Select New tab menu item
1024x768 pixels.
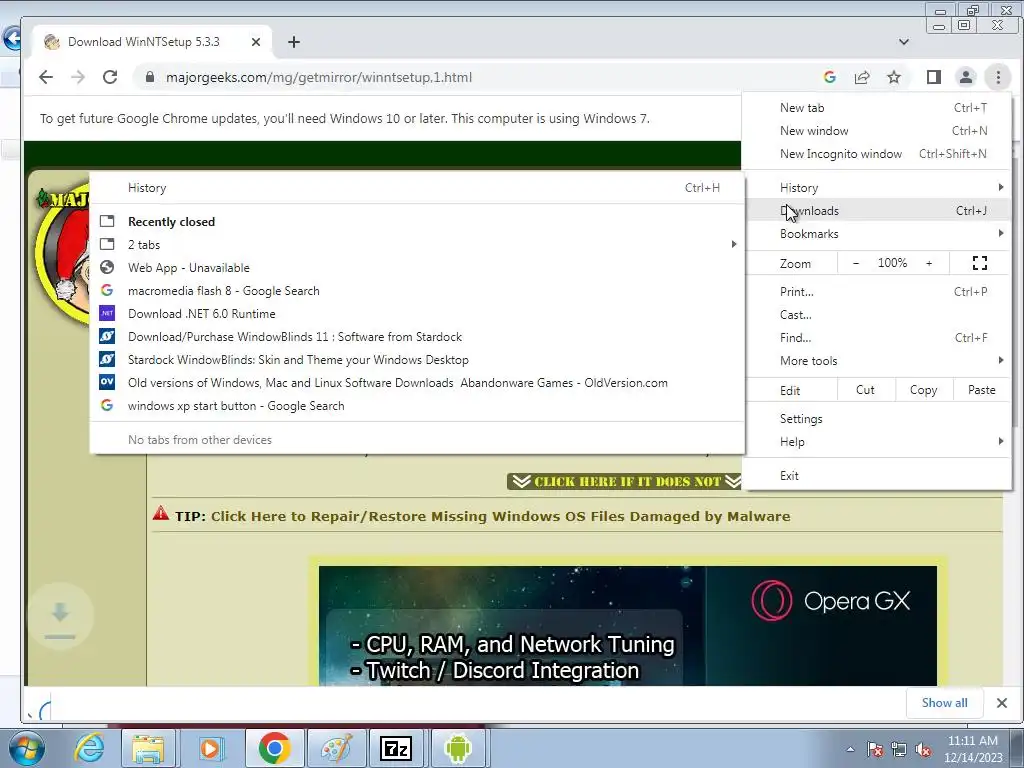(877, 108)
